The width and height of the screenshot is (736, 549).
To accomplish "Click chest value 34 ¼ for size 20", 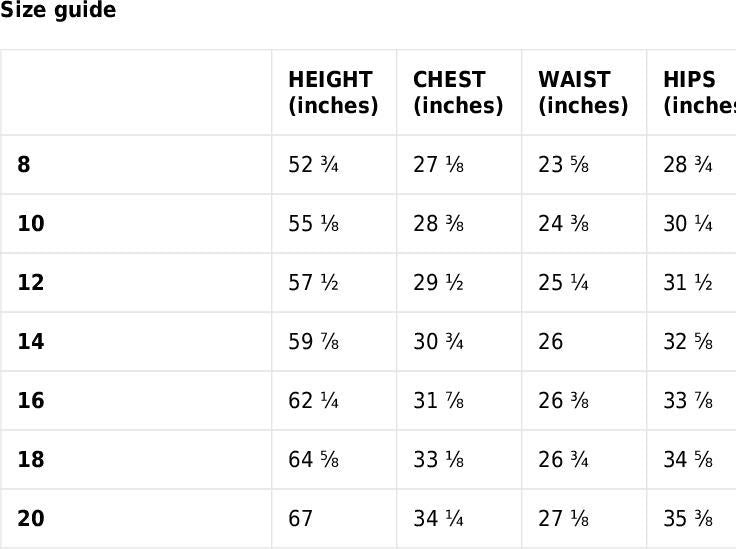I will pos(438,519).
